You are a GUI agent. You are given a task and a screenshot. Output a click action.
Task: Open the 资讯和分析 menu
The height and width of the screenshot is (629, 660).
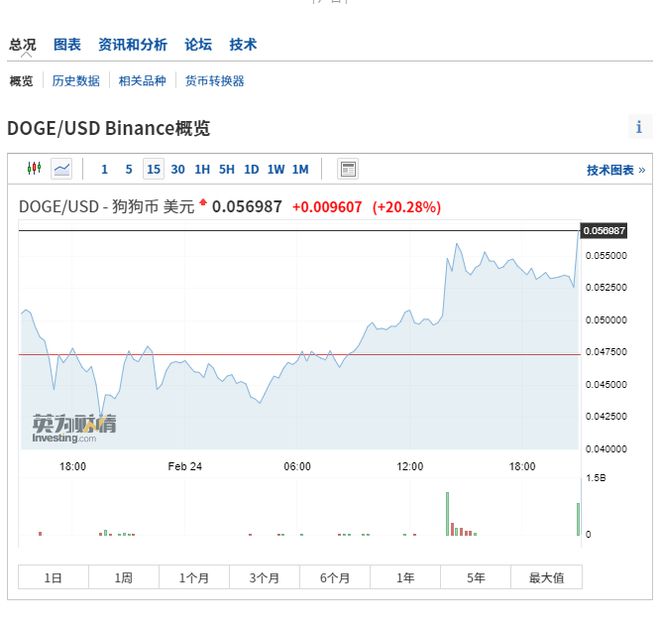click(x=132, y=45)
